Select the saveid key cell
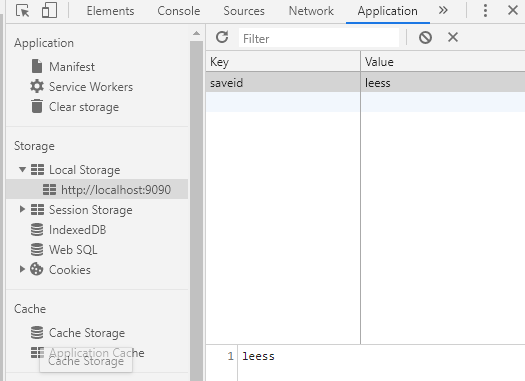525x381 pixels. click(283, 82)
